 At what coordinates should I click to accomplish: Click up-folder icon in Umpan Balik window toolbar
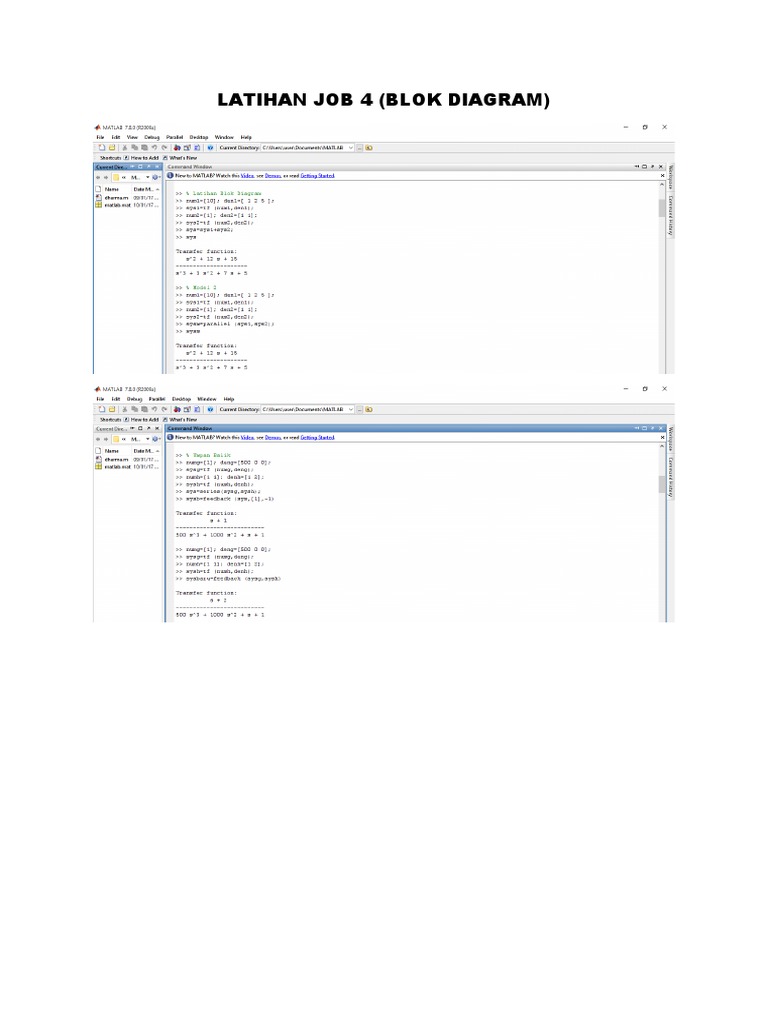click(x=369, y=409)
